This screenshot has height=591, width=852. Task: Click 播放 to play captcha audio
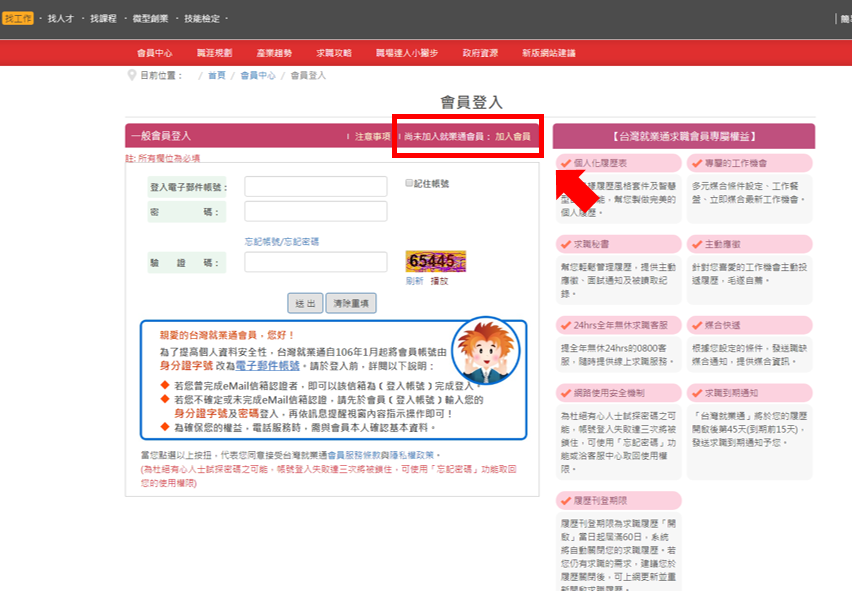440,281
